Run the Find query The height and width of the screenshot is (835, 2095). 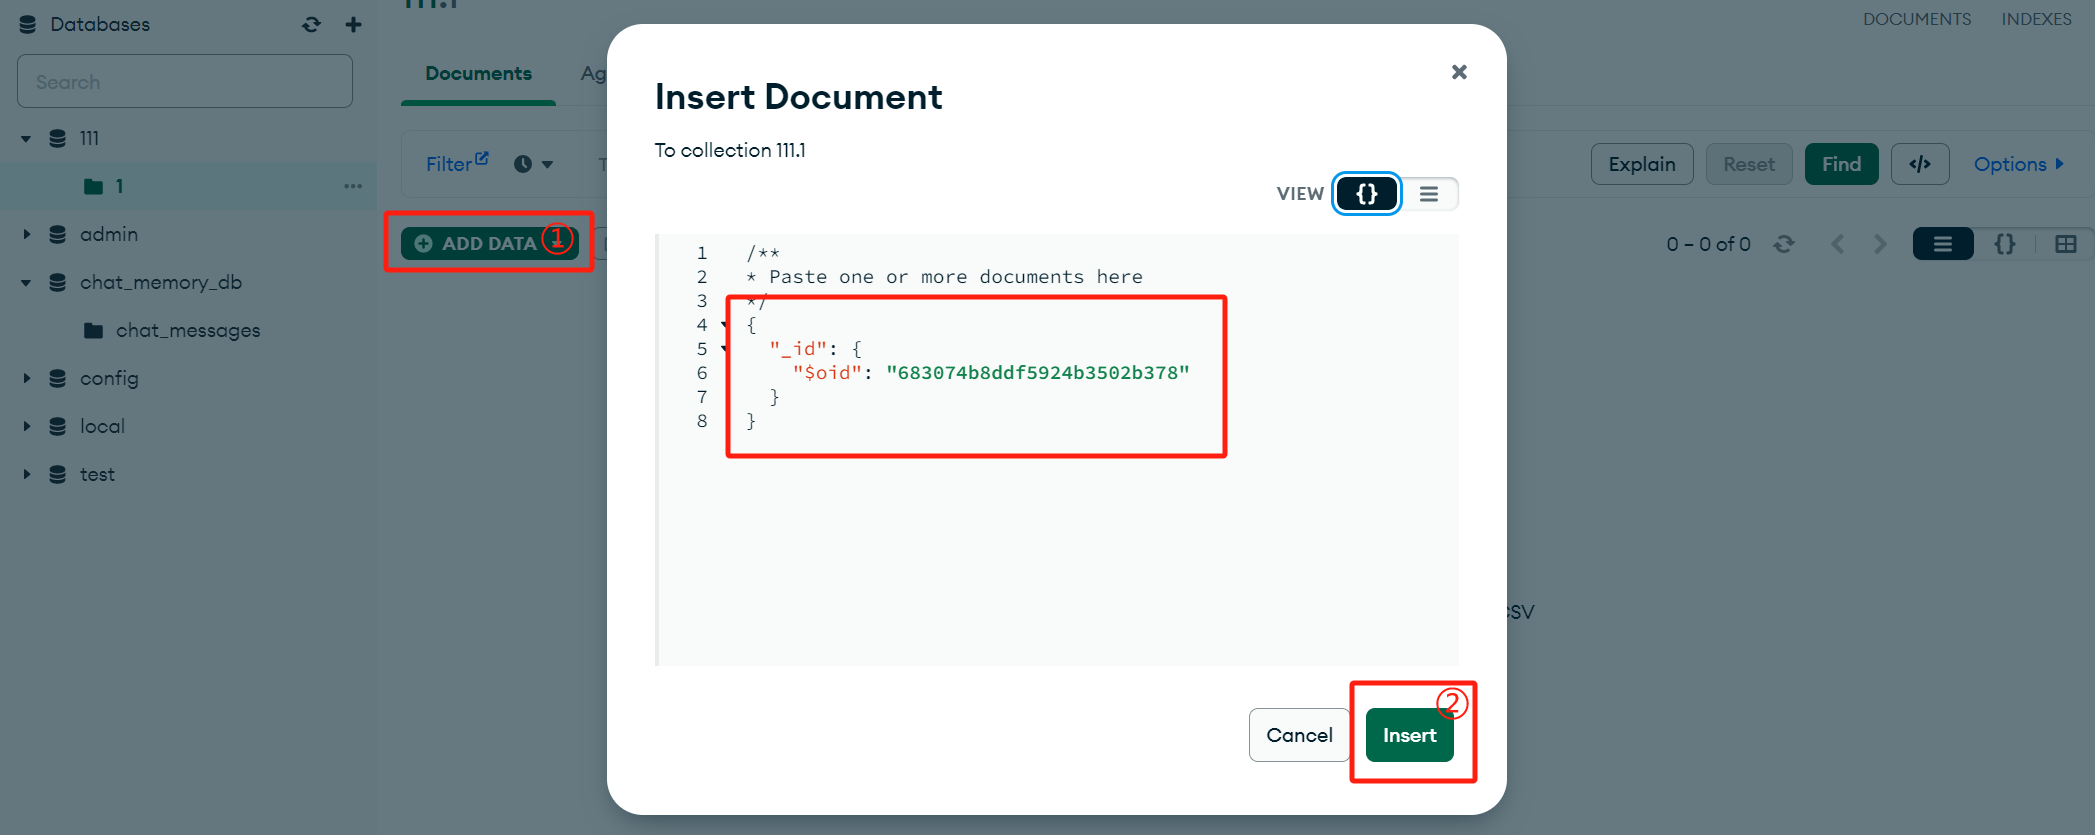(x=1841, y=164)
